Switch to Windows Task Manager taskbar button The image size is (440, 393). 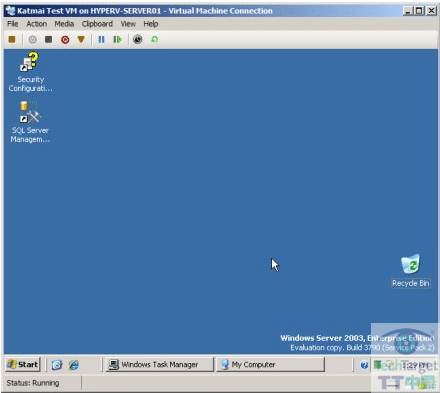[159, 364]
